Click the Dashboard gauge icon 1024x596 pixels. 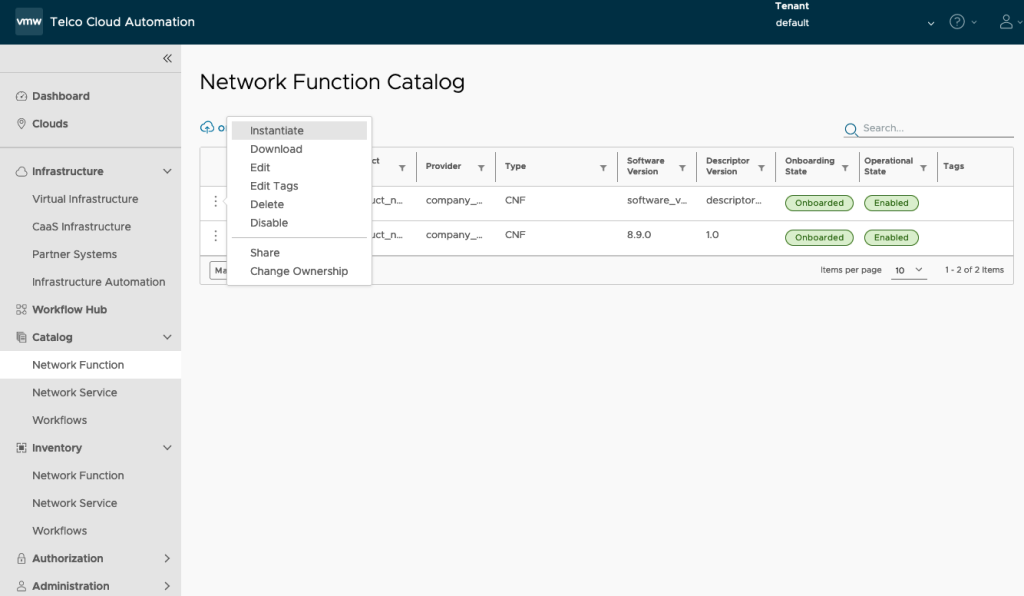pos(21,96)
